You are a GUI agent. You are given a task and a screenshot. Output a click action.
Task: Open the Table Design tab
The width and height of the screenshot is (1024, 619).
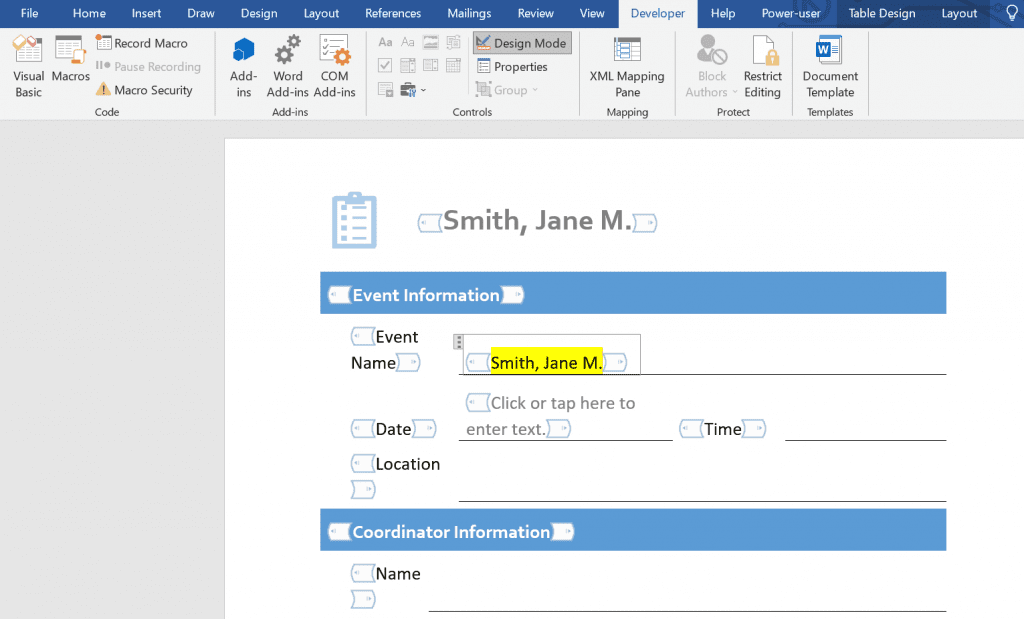tap(881, 13)
